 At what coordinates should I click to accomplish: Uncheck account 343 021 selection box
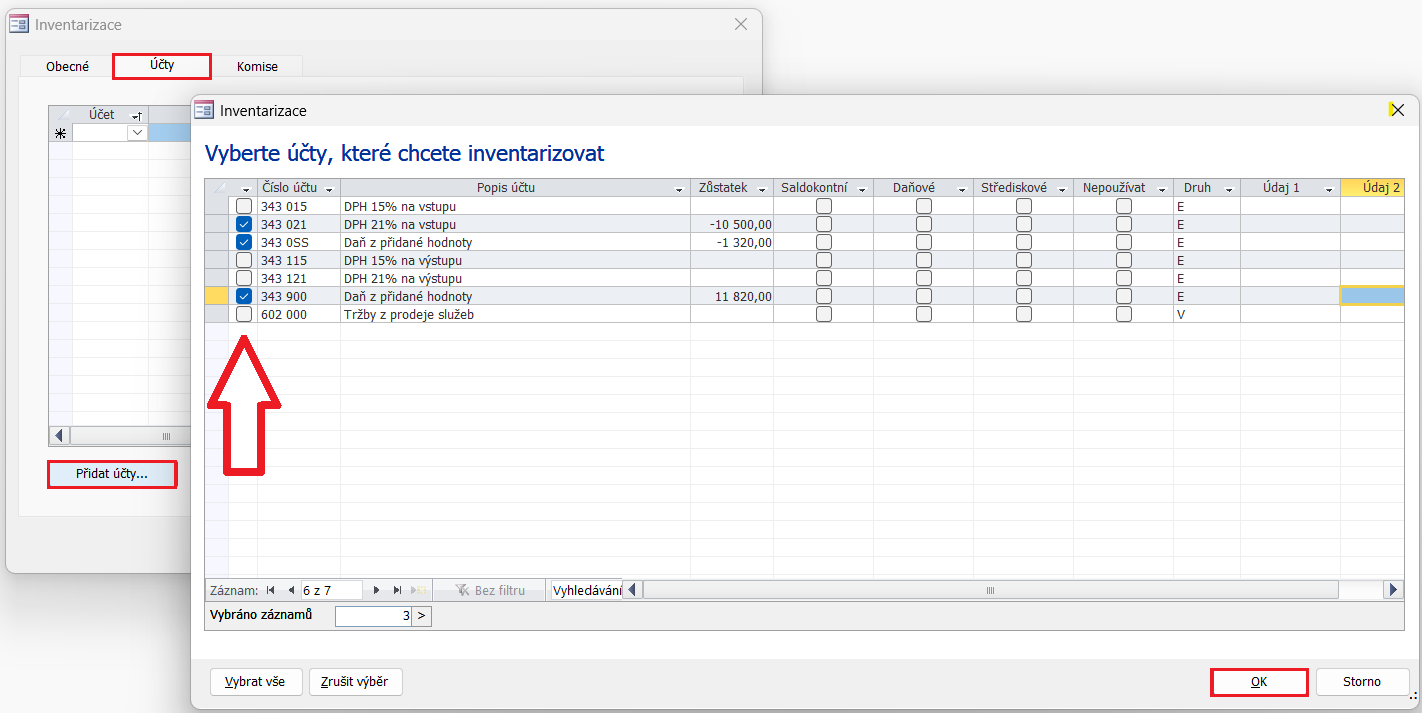tap(244, 224)
